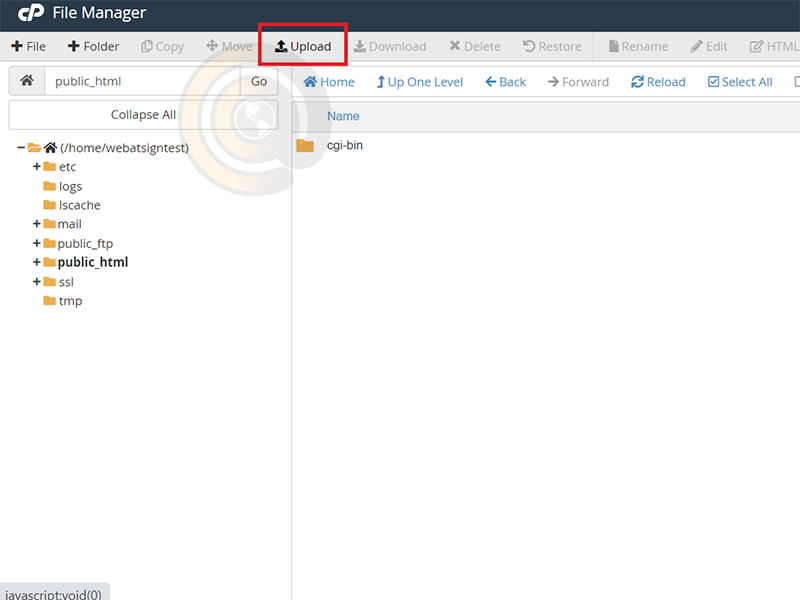
Task: Create a new folder with the Folder button
Action: 93,46
